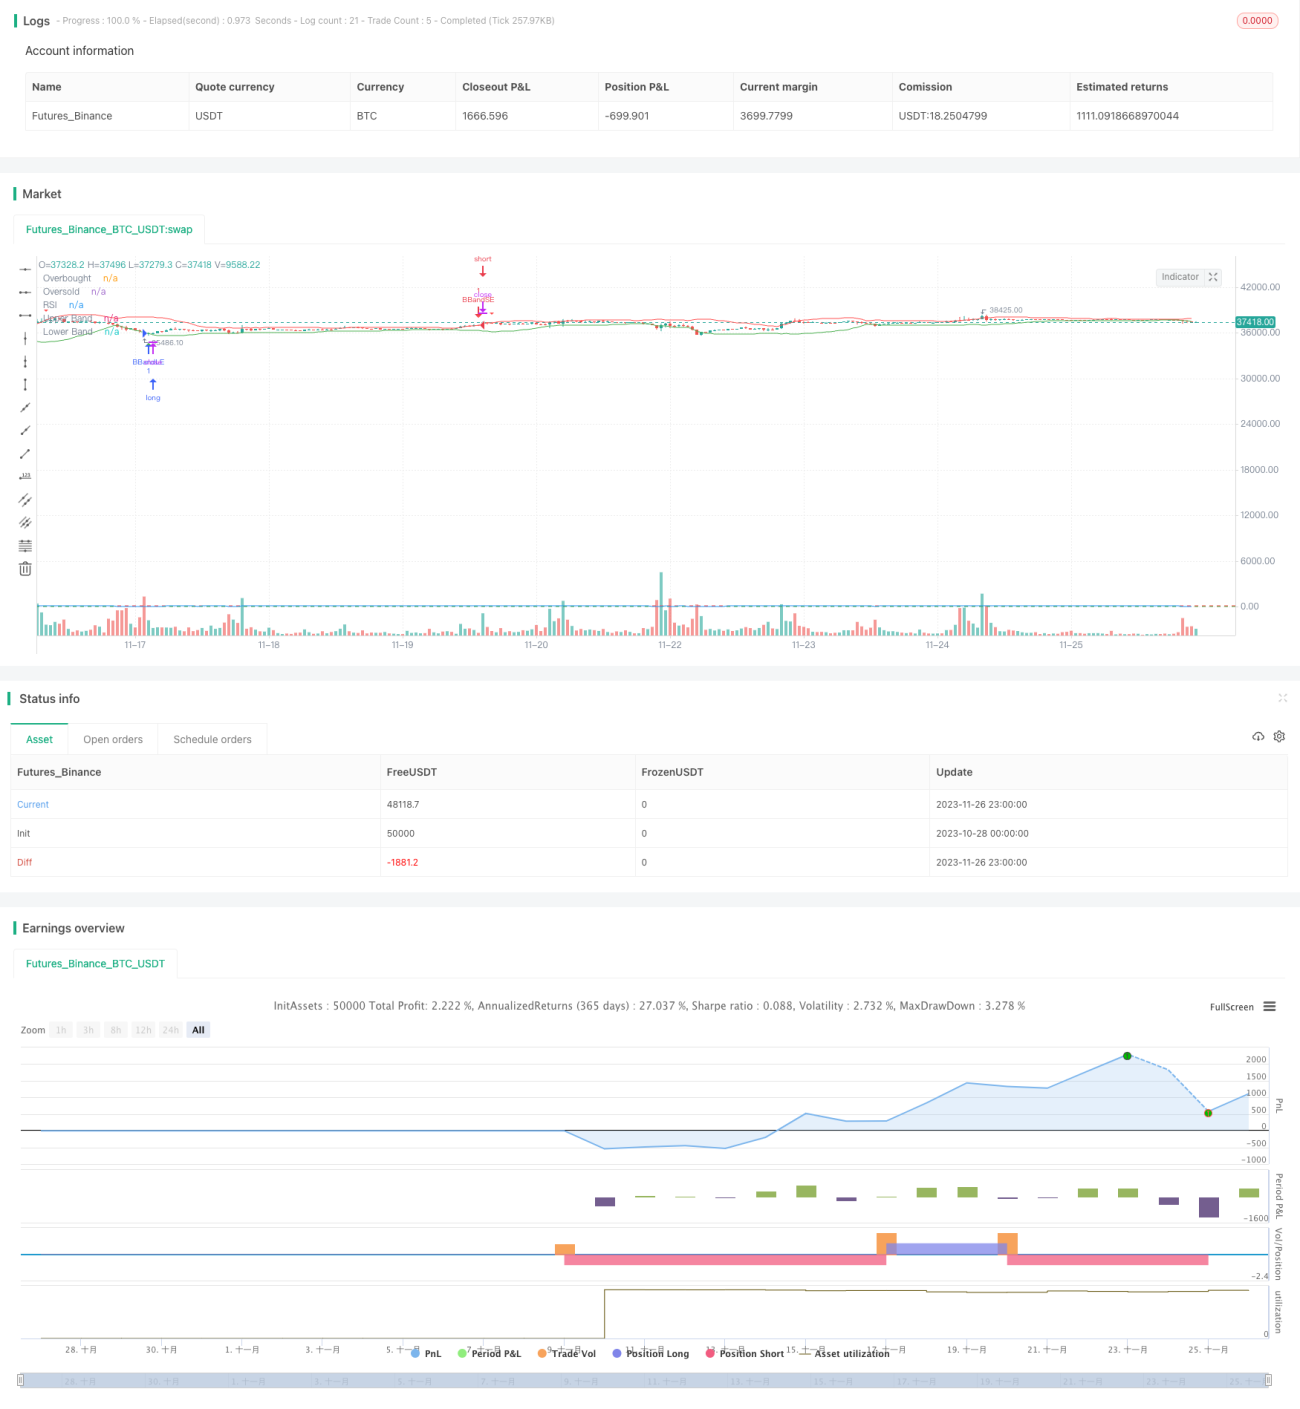This screenshot has width=1300, height=1409.
Task: Toggle the Trade Vol legend series
Action: pos(566,1353)
